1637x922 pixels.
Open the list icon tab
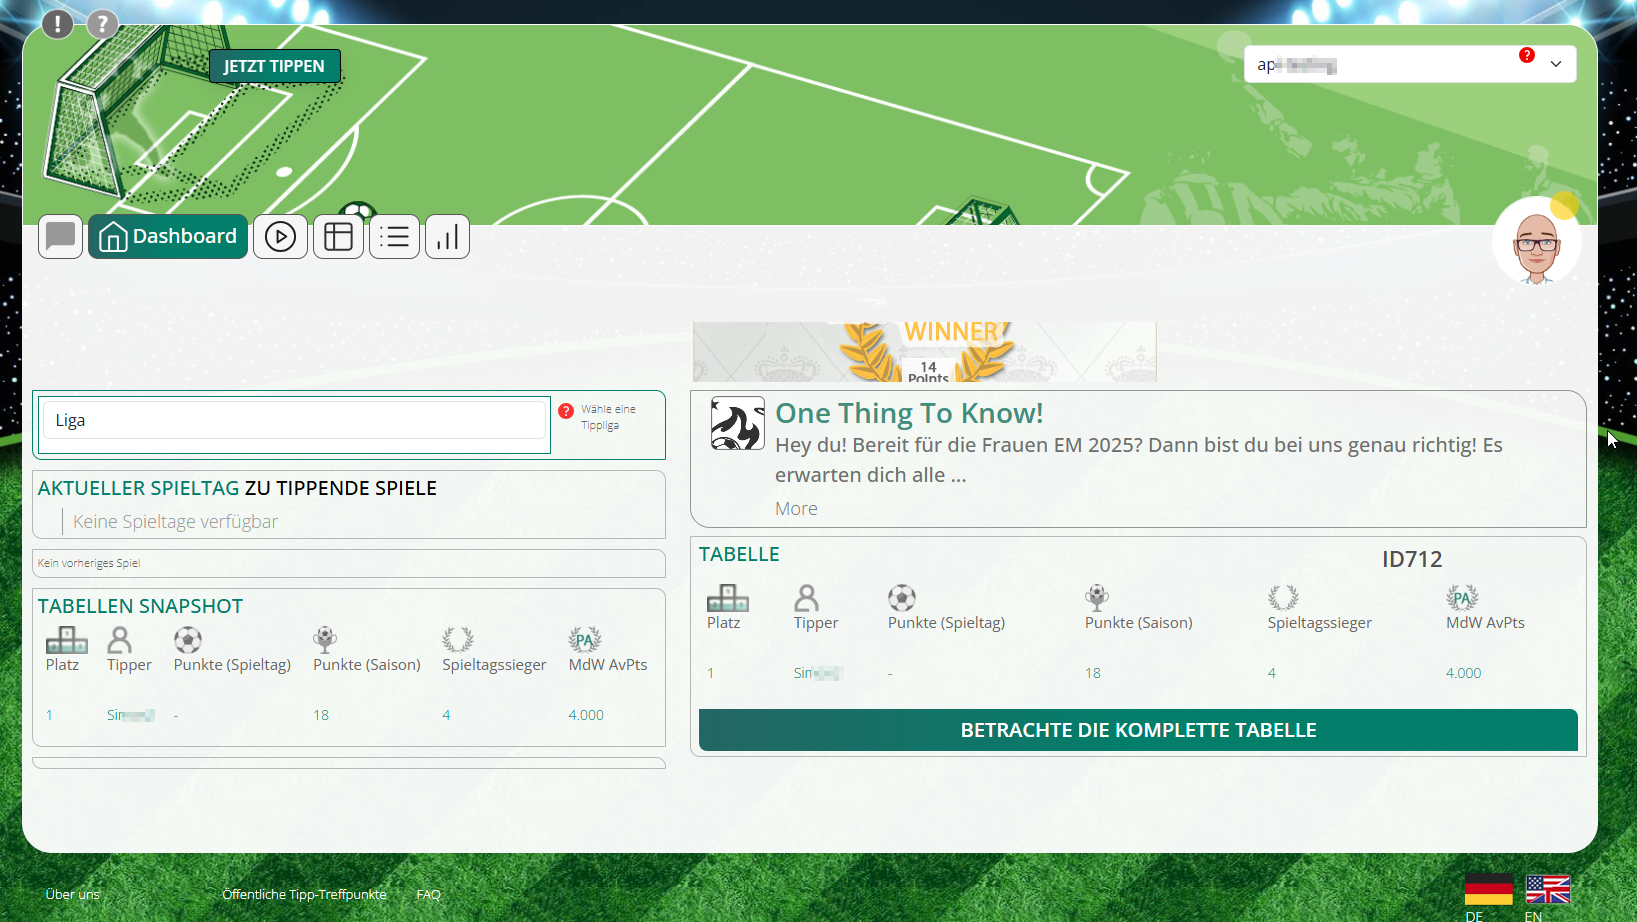tap(394, 237)
